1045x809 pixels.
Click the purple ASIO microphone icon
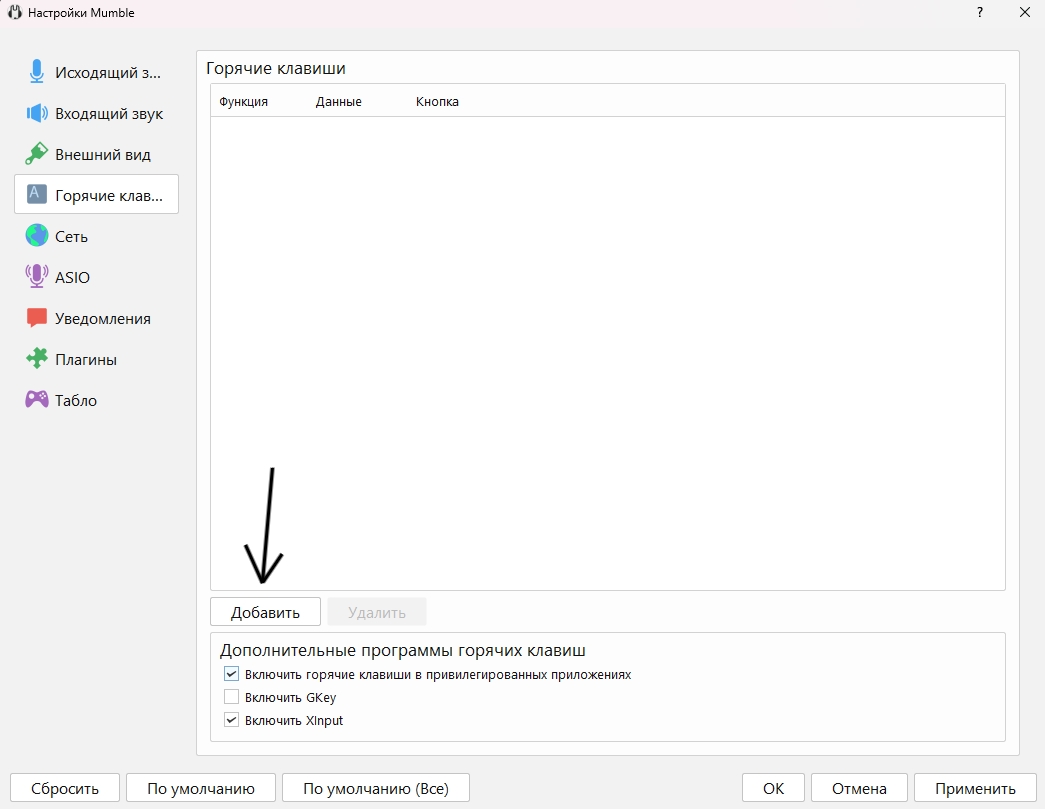pos(37,277)
